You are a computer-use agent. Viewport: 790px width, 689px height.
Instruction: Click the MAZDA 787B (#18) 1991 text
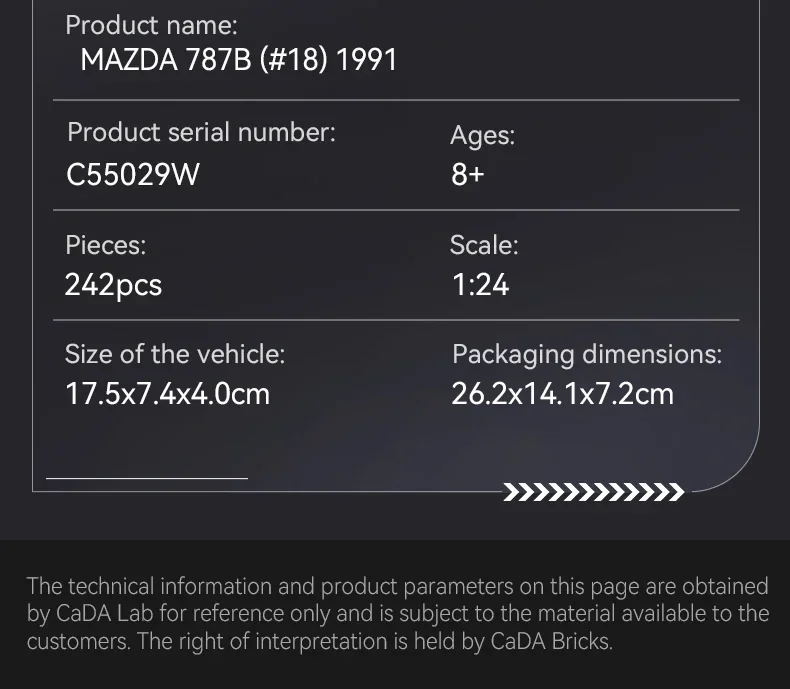(239, 60)
